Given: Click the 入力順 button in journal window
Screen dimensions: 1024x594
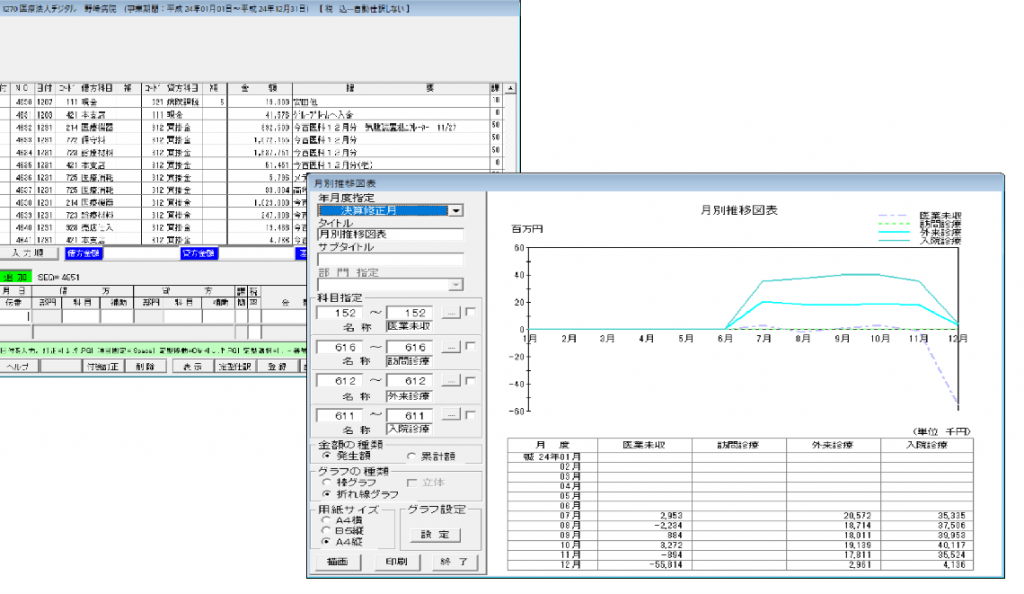Looking at the screenshot, I should point(28,253).
